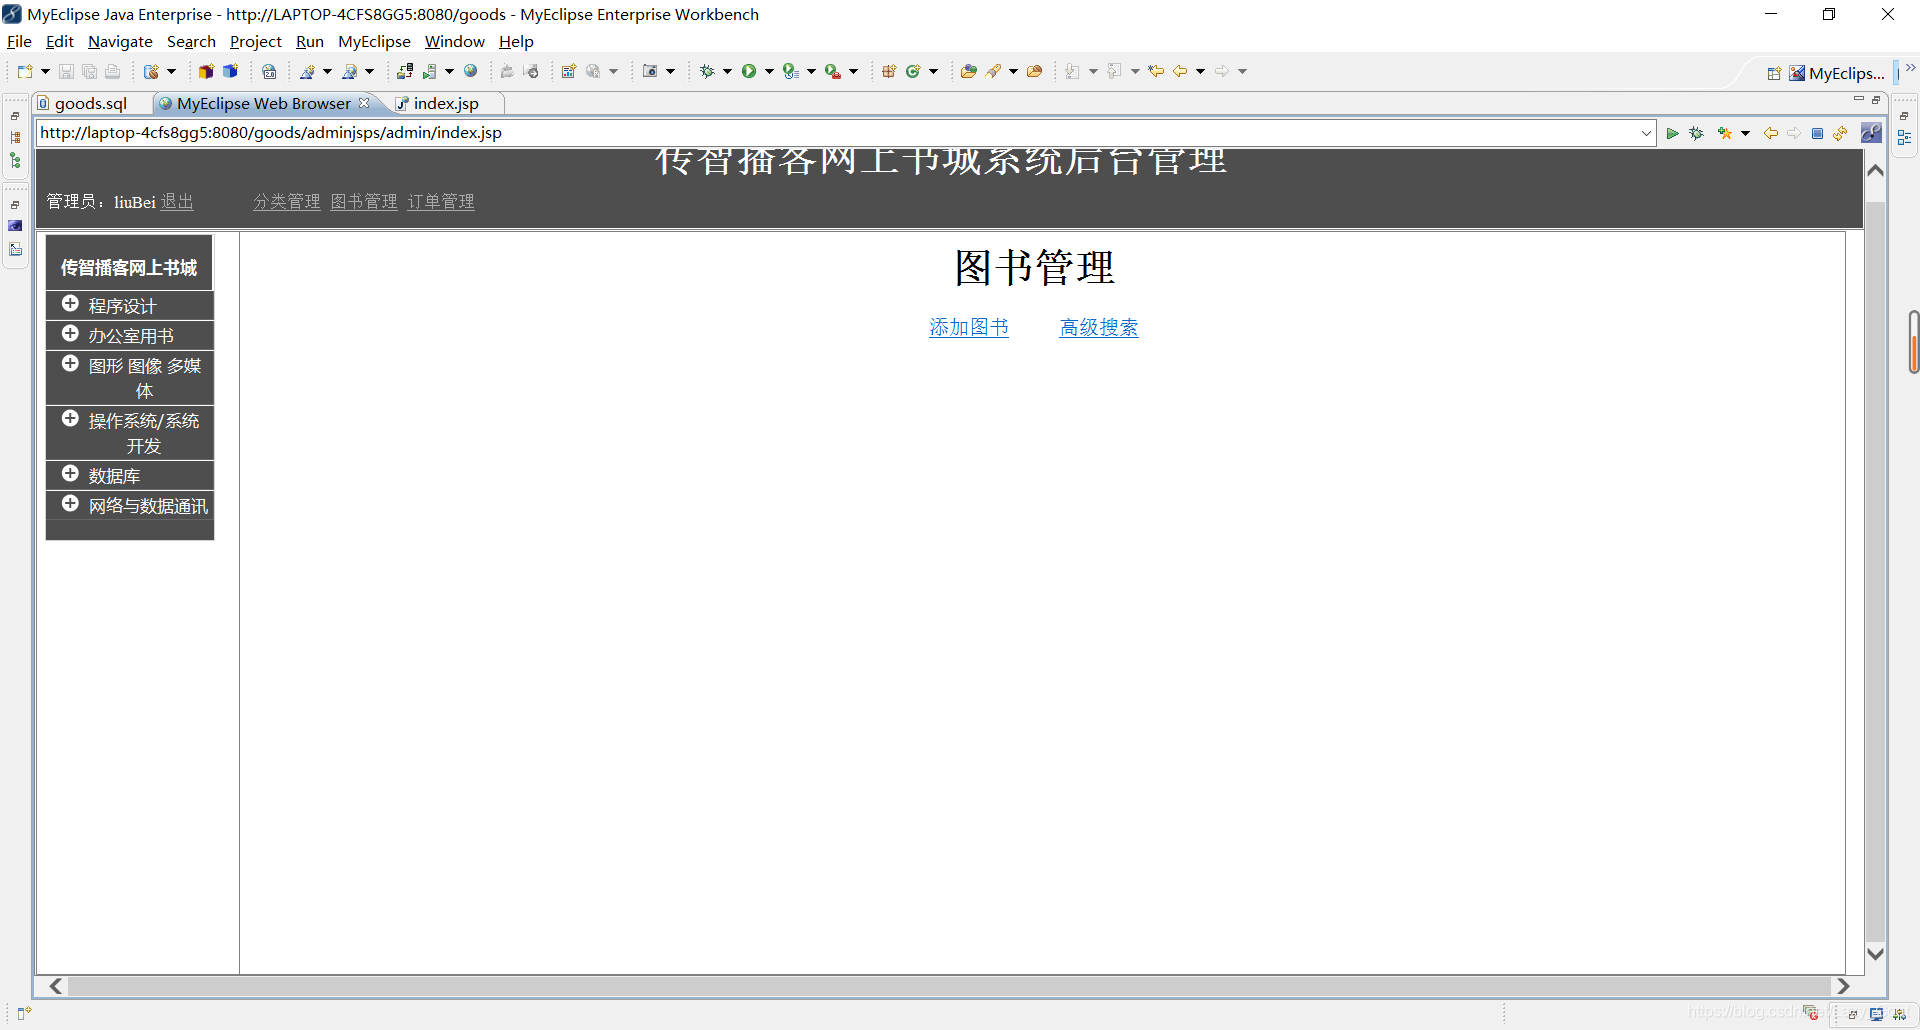Click the Save icon on the toolbar

point(66,71)
